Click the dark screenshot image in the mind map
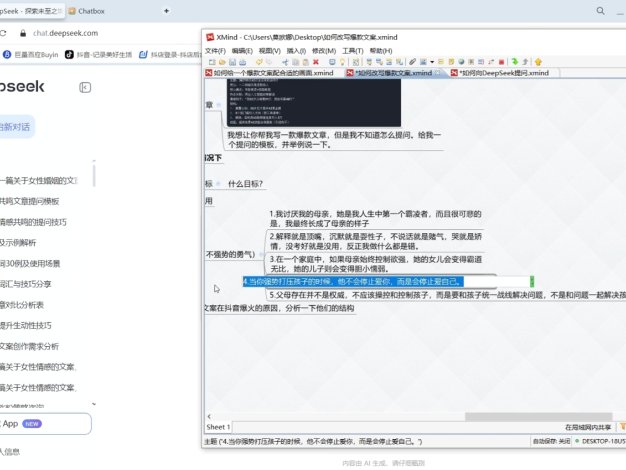Viewport: 626px width, 470px height. pos(314,103)
